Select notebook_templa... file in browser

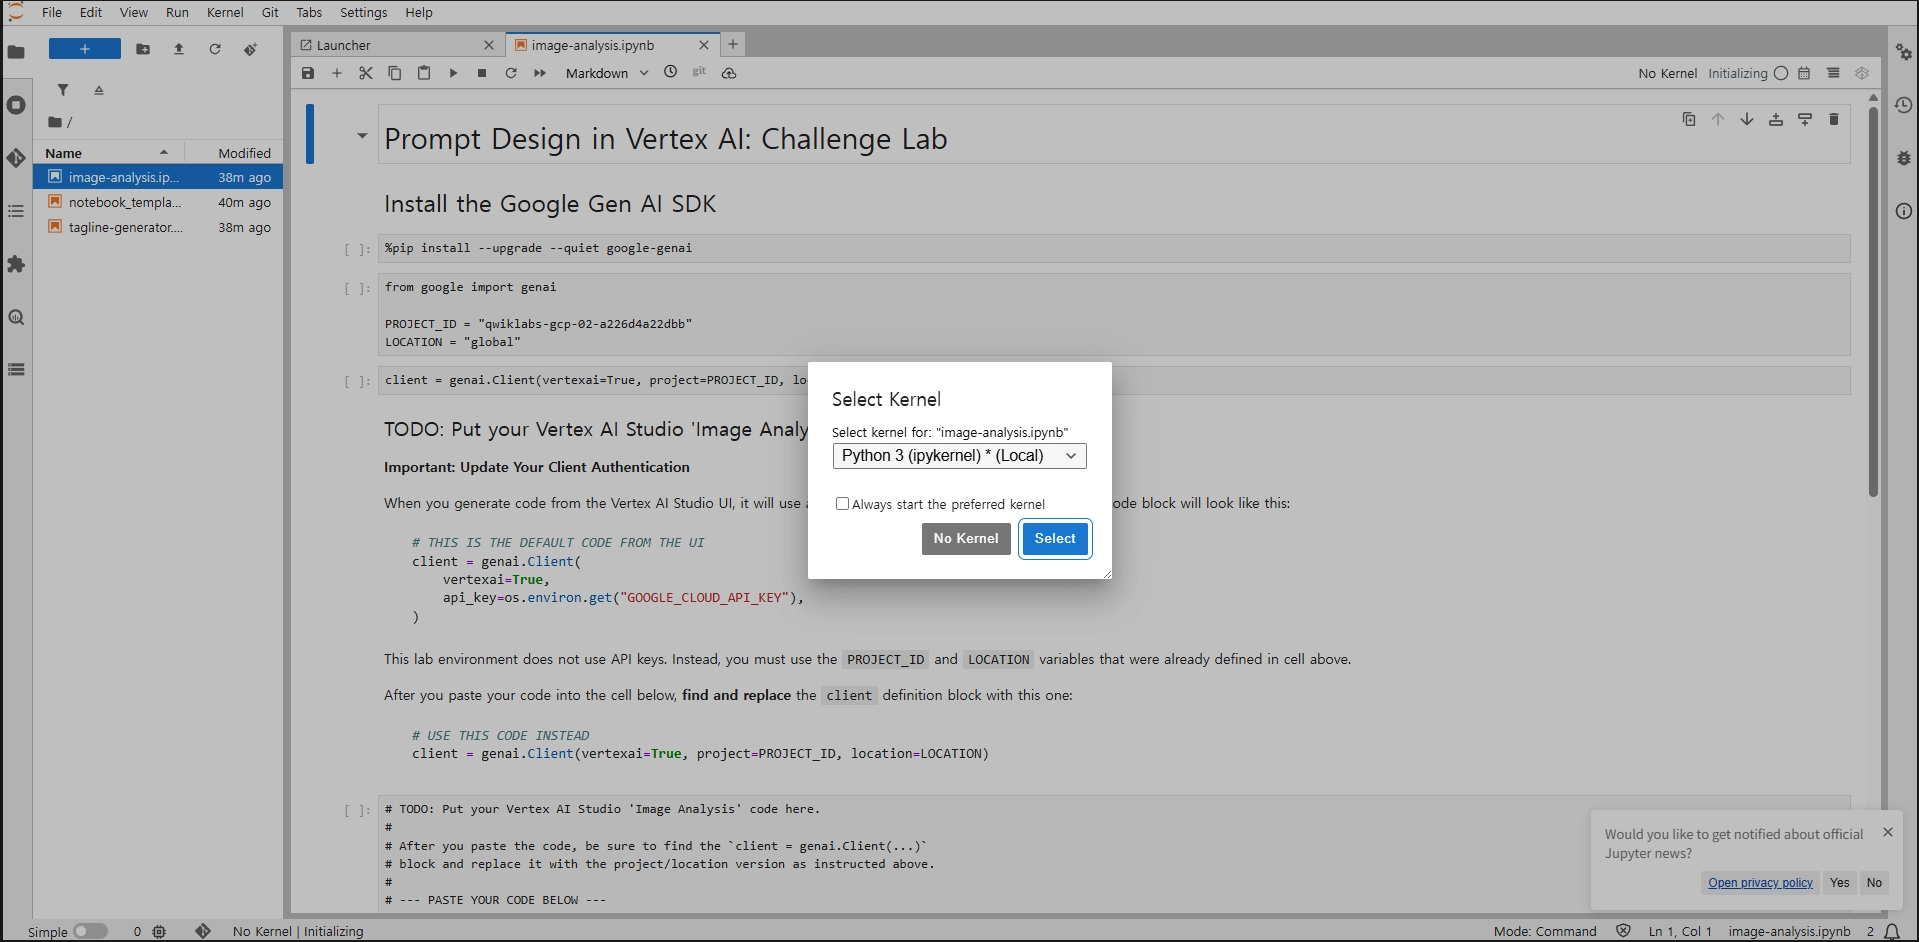(158, 202)
